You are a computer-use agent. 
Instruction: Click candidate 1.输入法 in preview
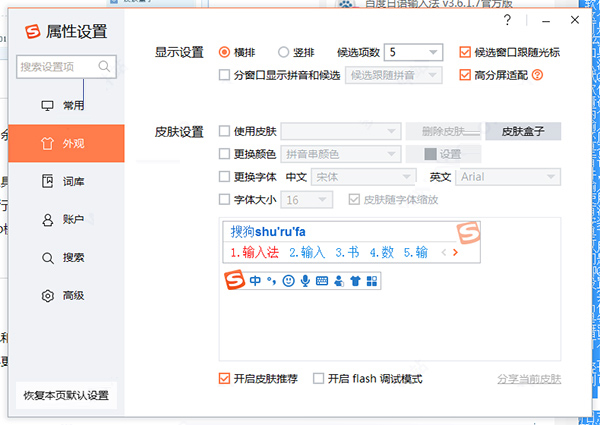coord(254,252)
